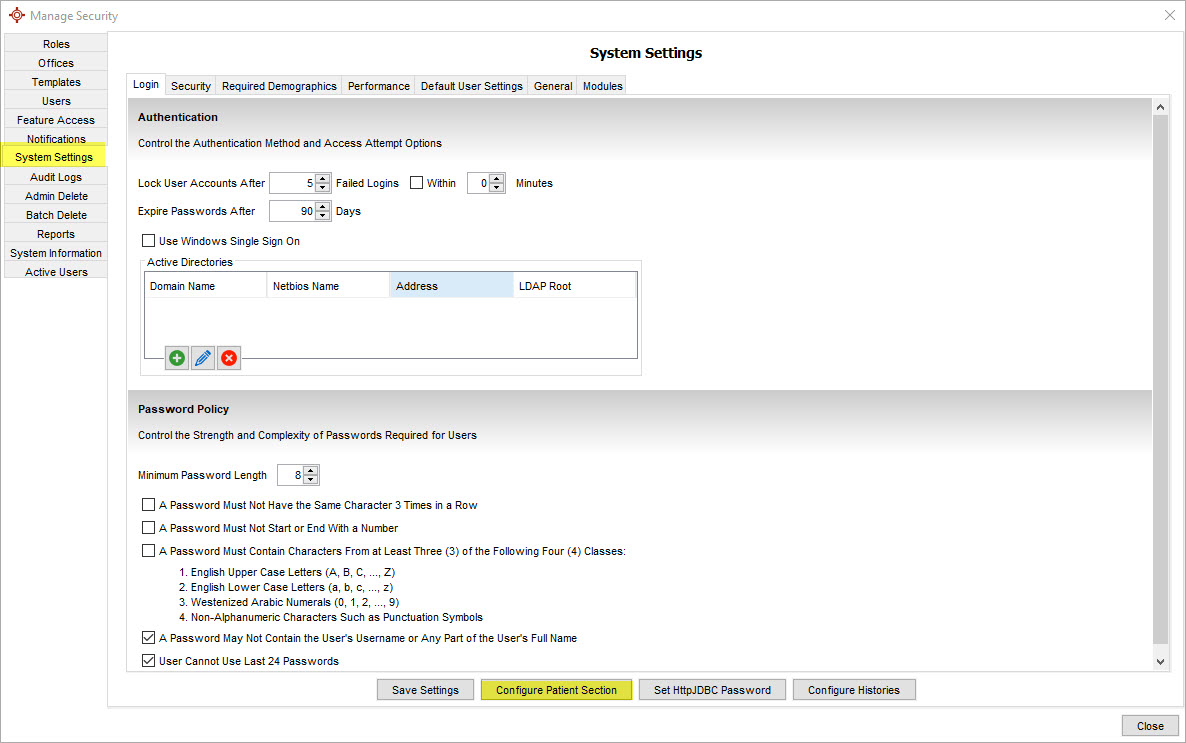Open the Required Demographics tab
Image resolution: width=1186 pixels, height=743 pixels.
click(x=279, y=86)
